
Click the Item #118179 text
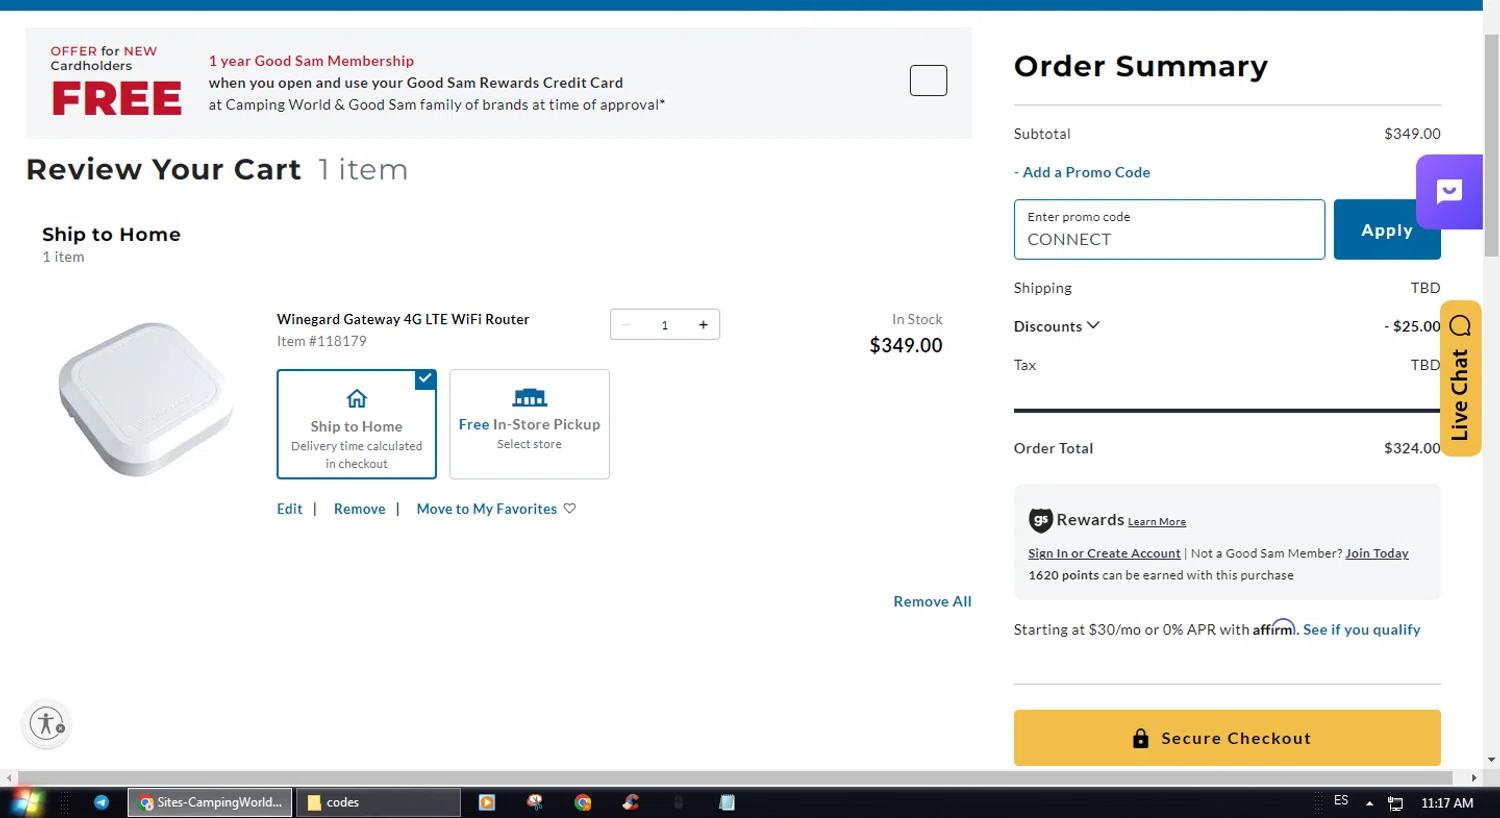pos(322,341)
